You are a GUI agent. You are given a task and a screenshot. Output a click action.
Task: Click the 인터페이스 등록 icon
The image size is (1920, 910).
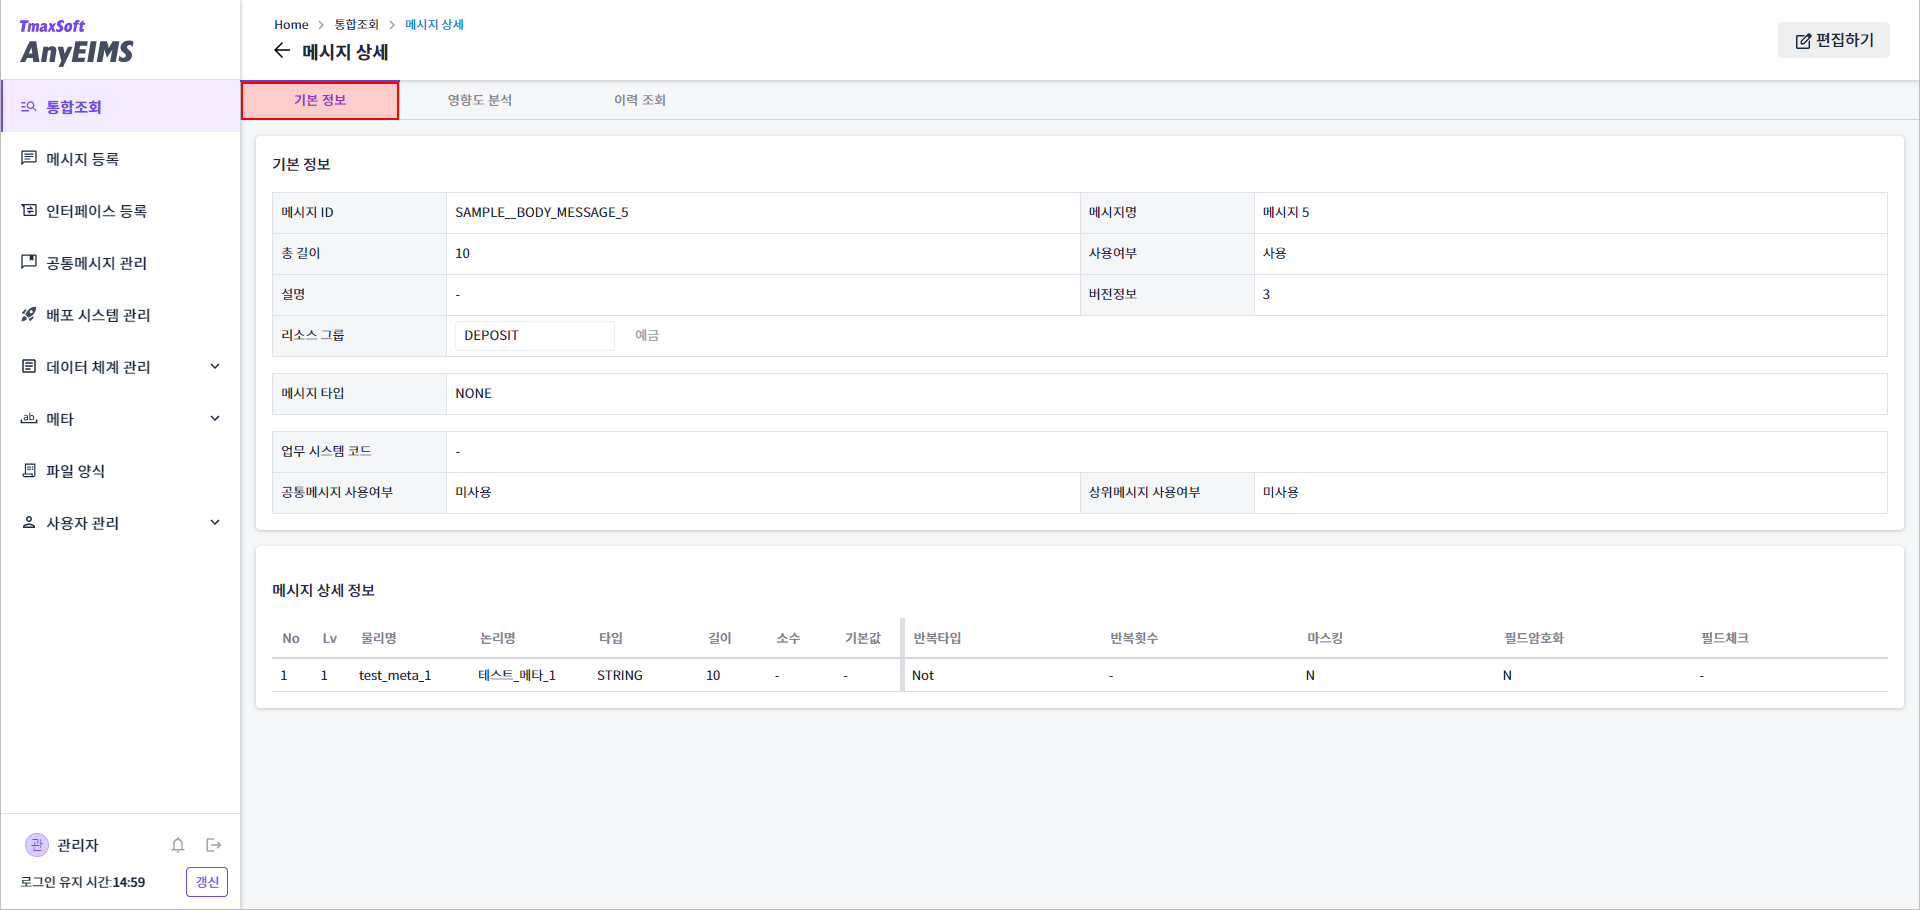pyautogui.click(x=29, y=210)
